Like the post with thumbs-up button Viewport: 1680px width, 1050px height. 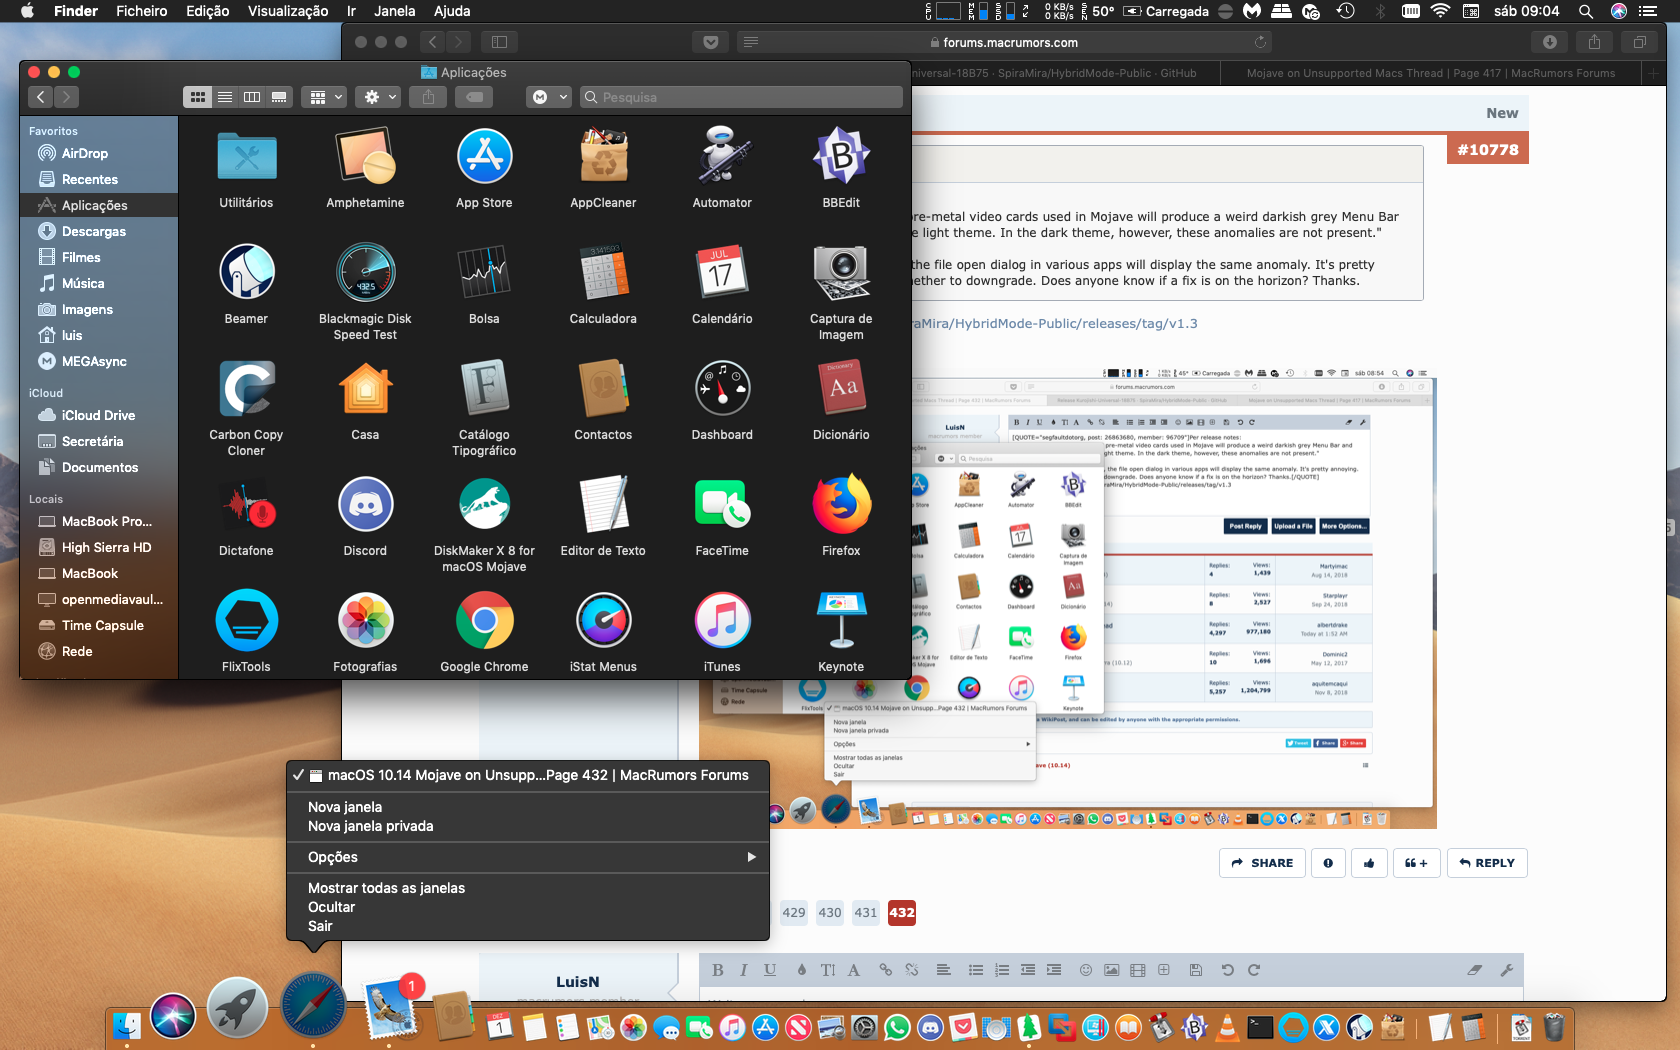pos(1369,863)
